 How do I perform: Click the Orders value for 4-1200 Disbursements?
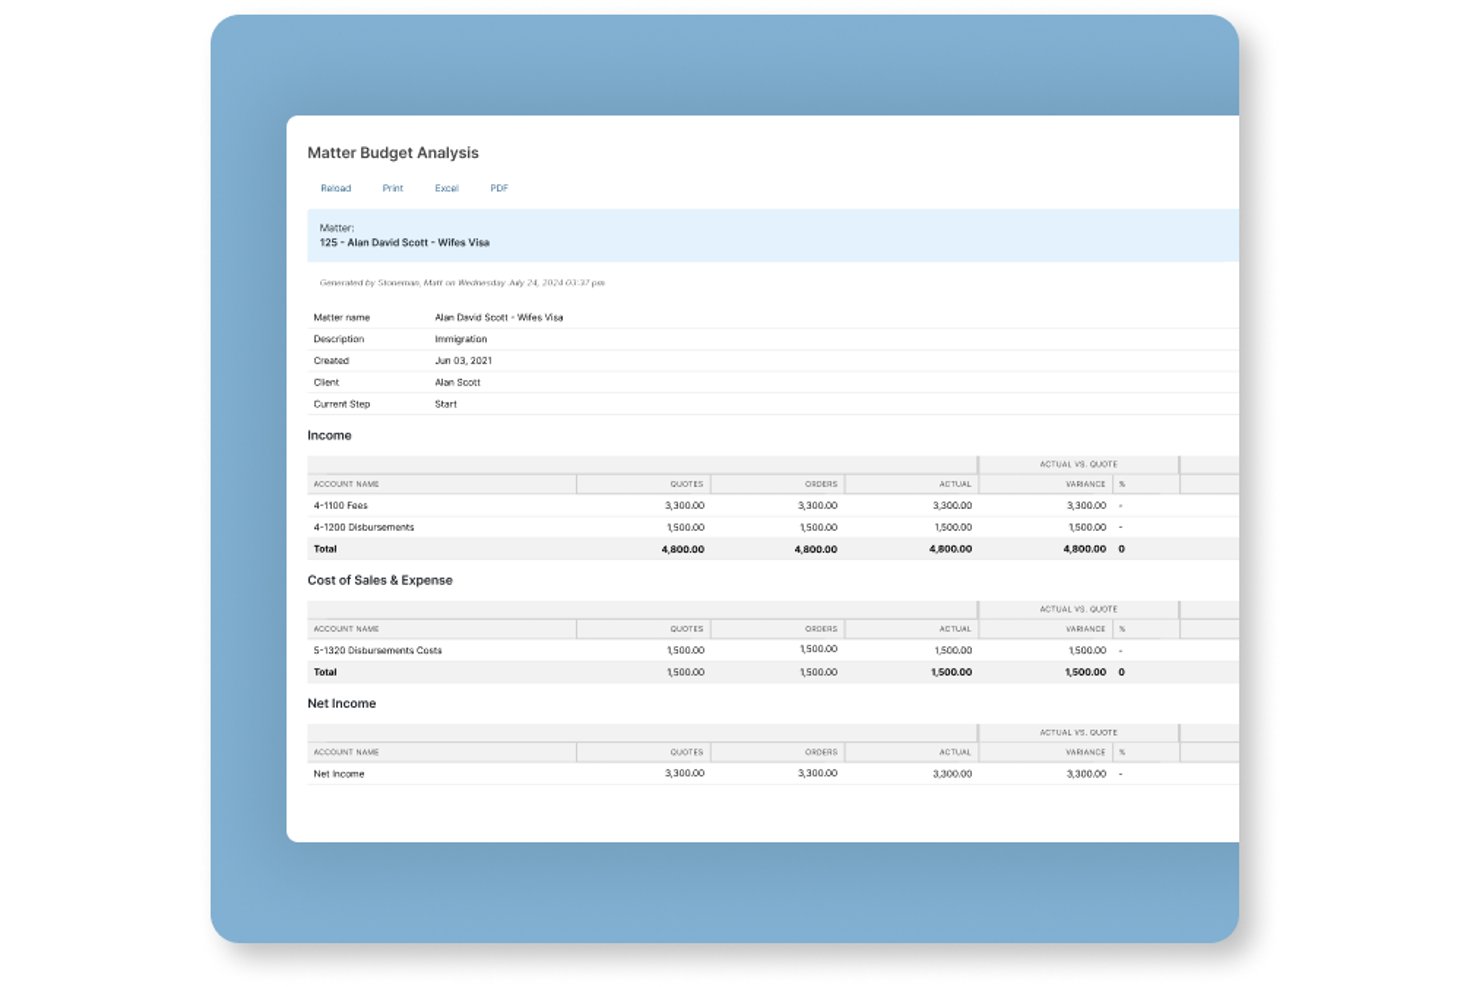coord(819,528)
